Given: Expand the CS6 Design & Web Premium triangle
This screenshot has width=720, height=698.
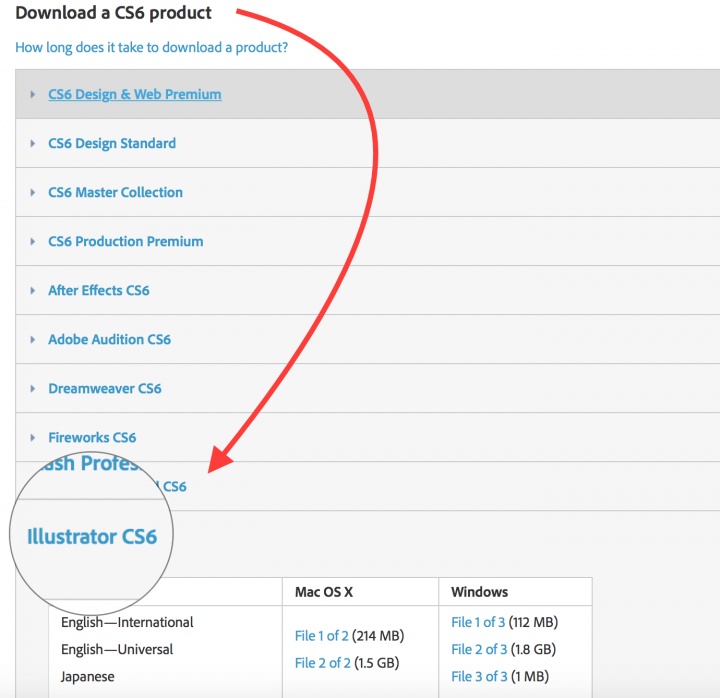Looking at the screenshot, I should tap(33, 95).
